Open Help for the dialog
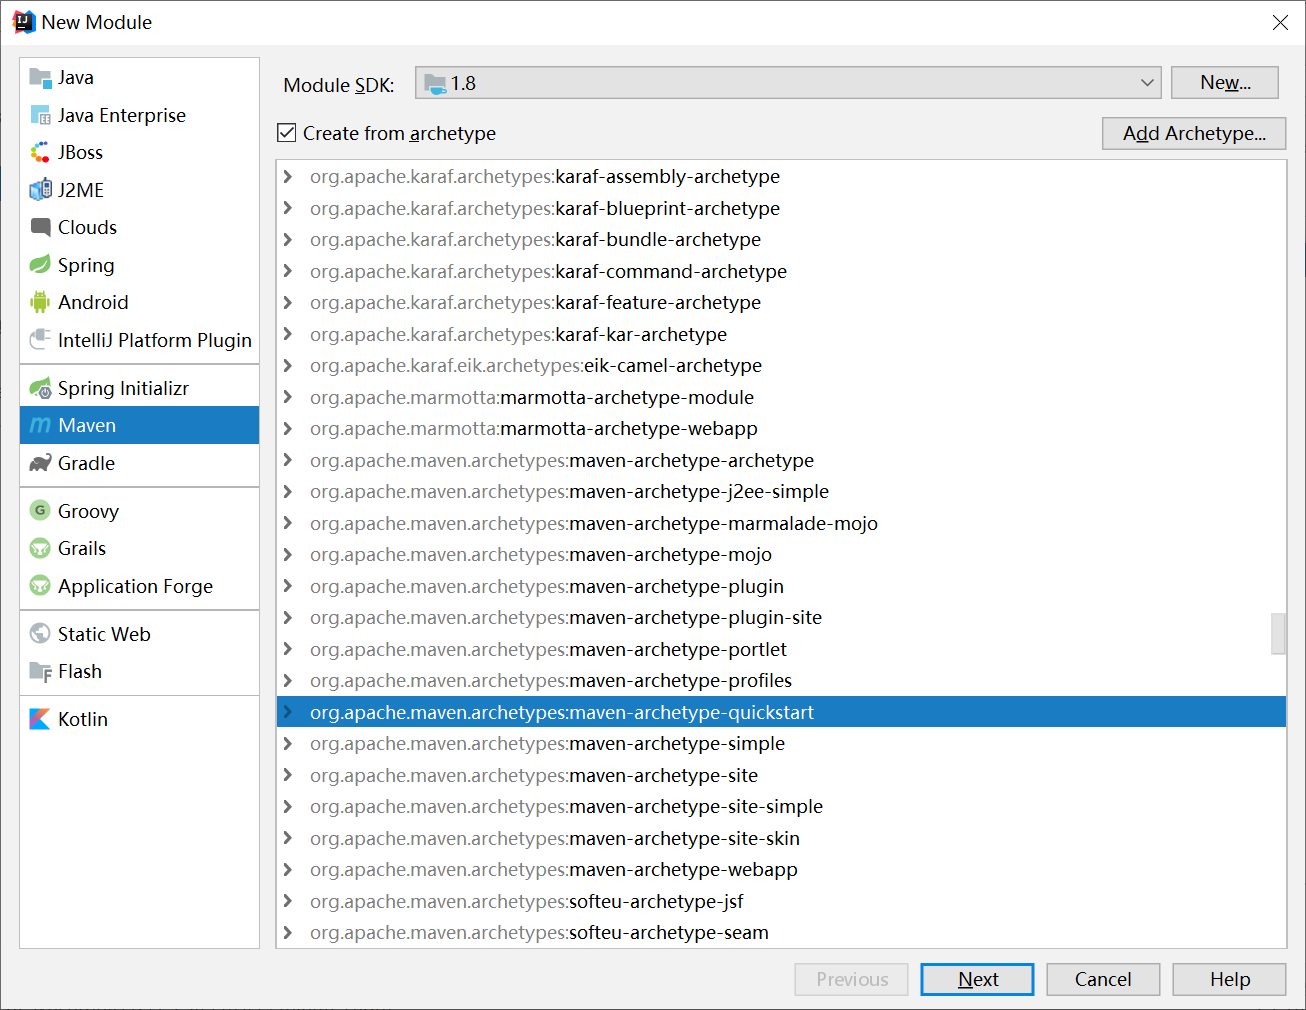The image size is (1306, 1010). (x=1229, y=979)
